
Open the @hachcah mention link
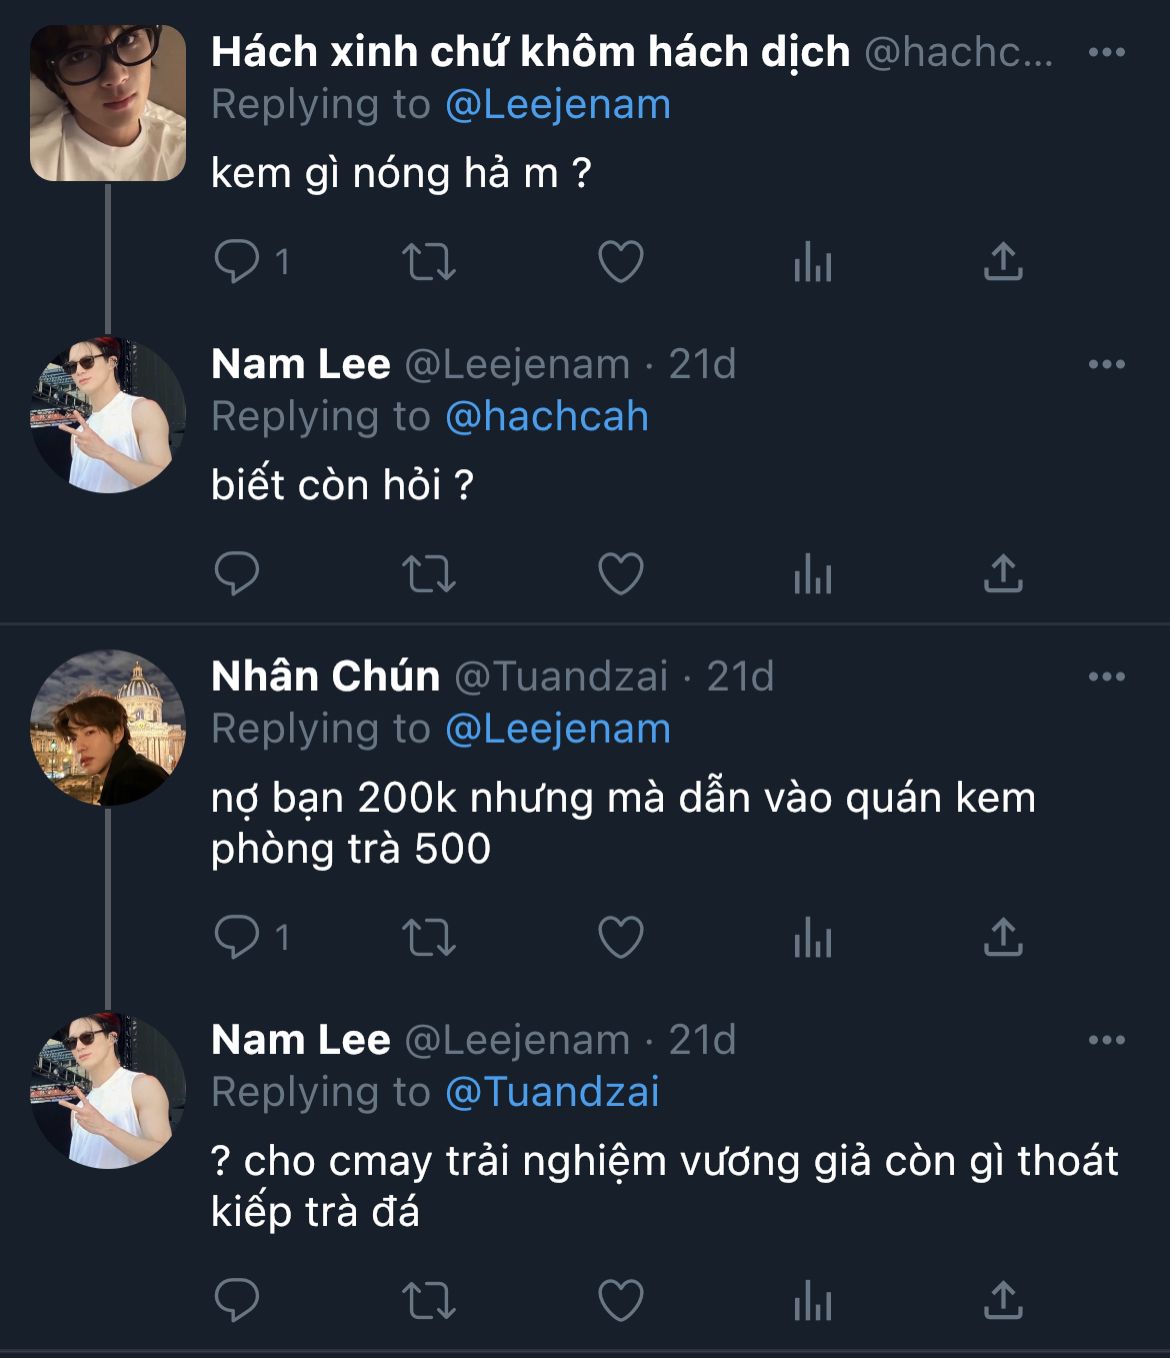(x=547, y=417)
